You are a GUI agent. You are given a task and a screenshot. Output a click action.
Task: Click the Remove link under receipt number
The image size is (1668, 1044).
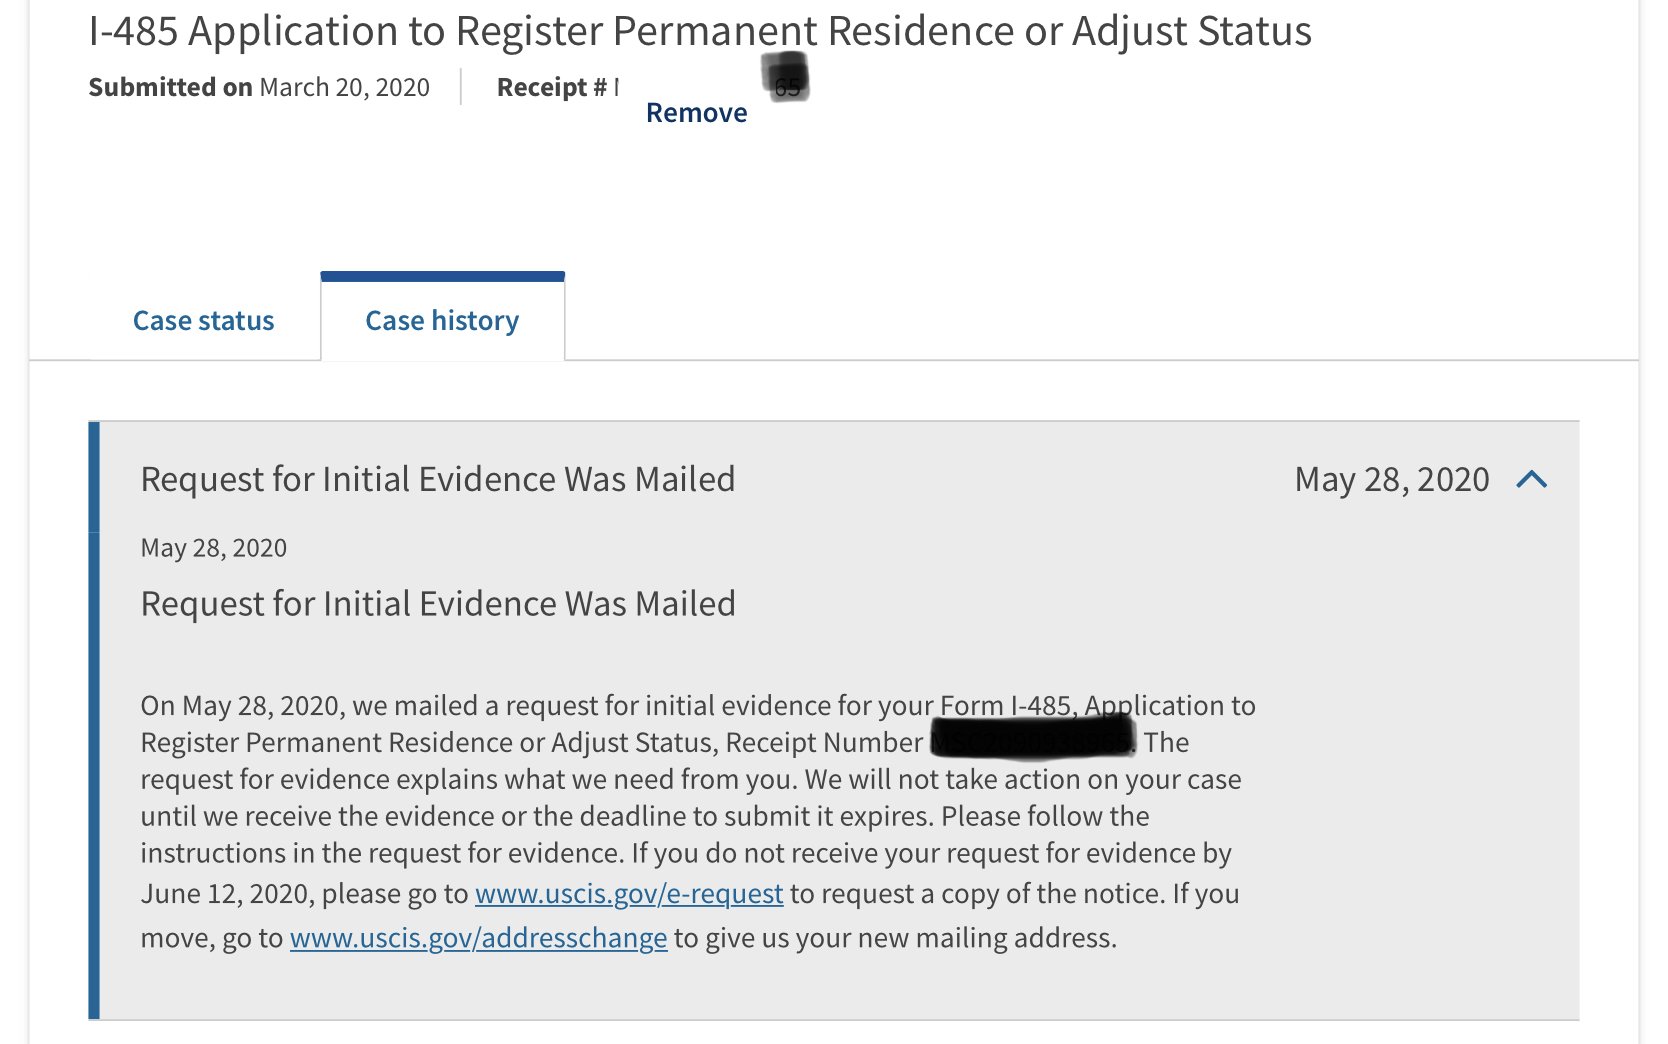(696, 113)
